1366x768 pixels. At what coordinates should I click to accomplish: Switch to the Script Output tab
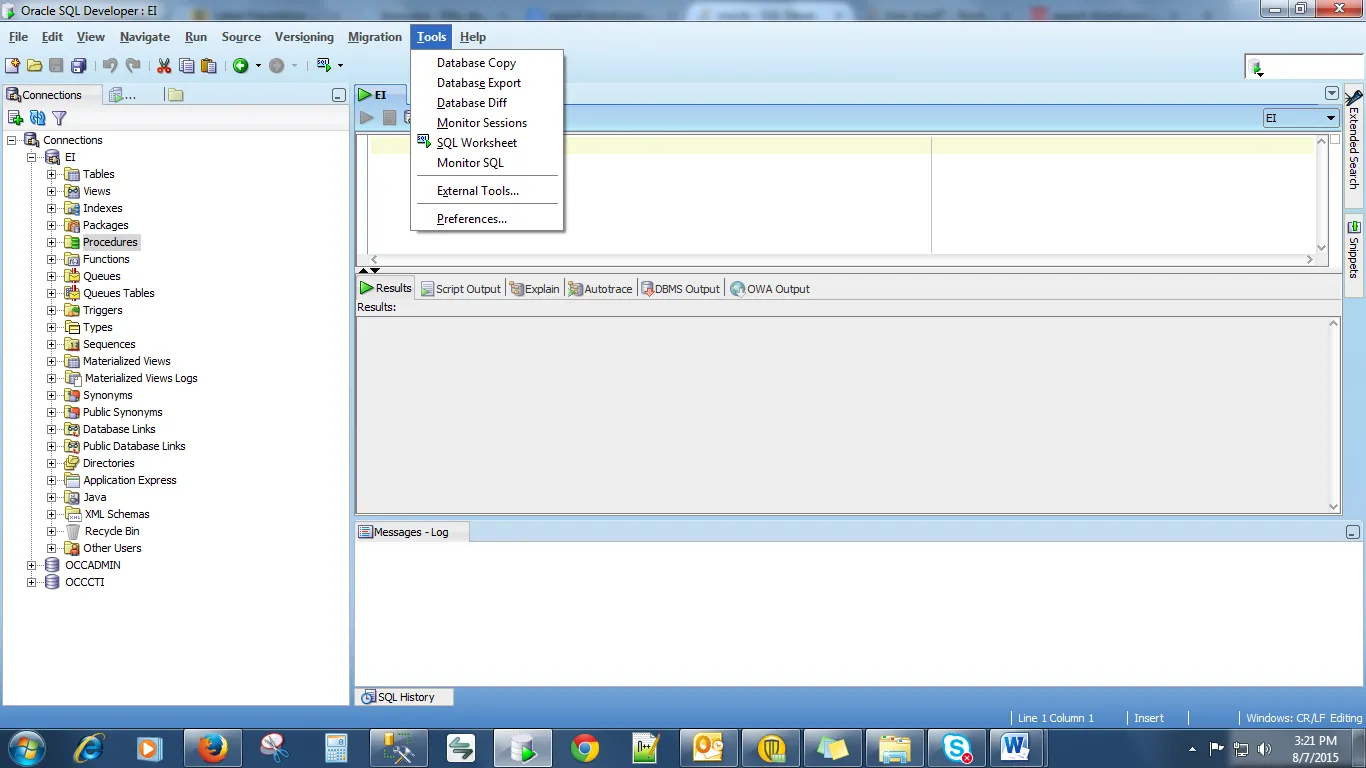(460, 289)
